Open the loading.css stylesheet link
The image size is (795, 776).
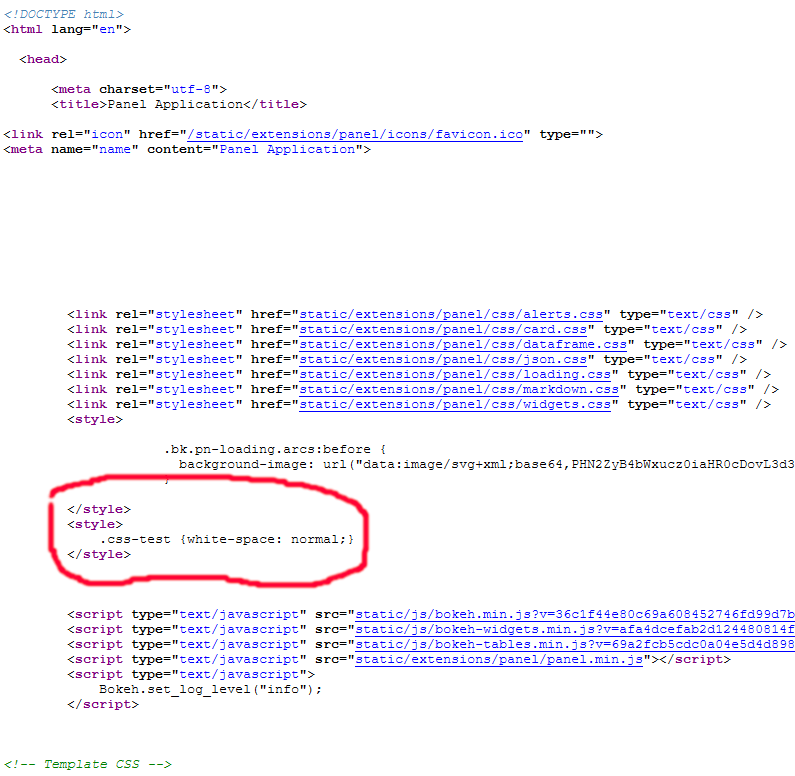(455, 375)
